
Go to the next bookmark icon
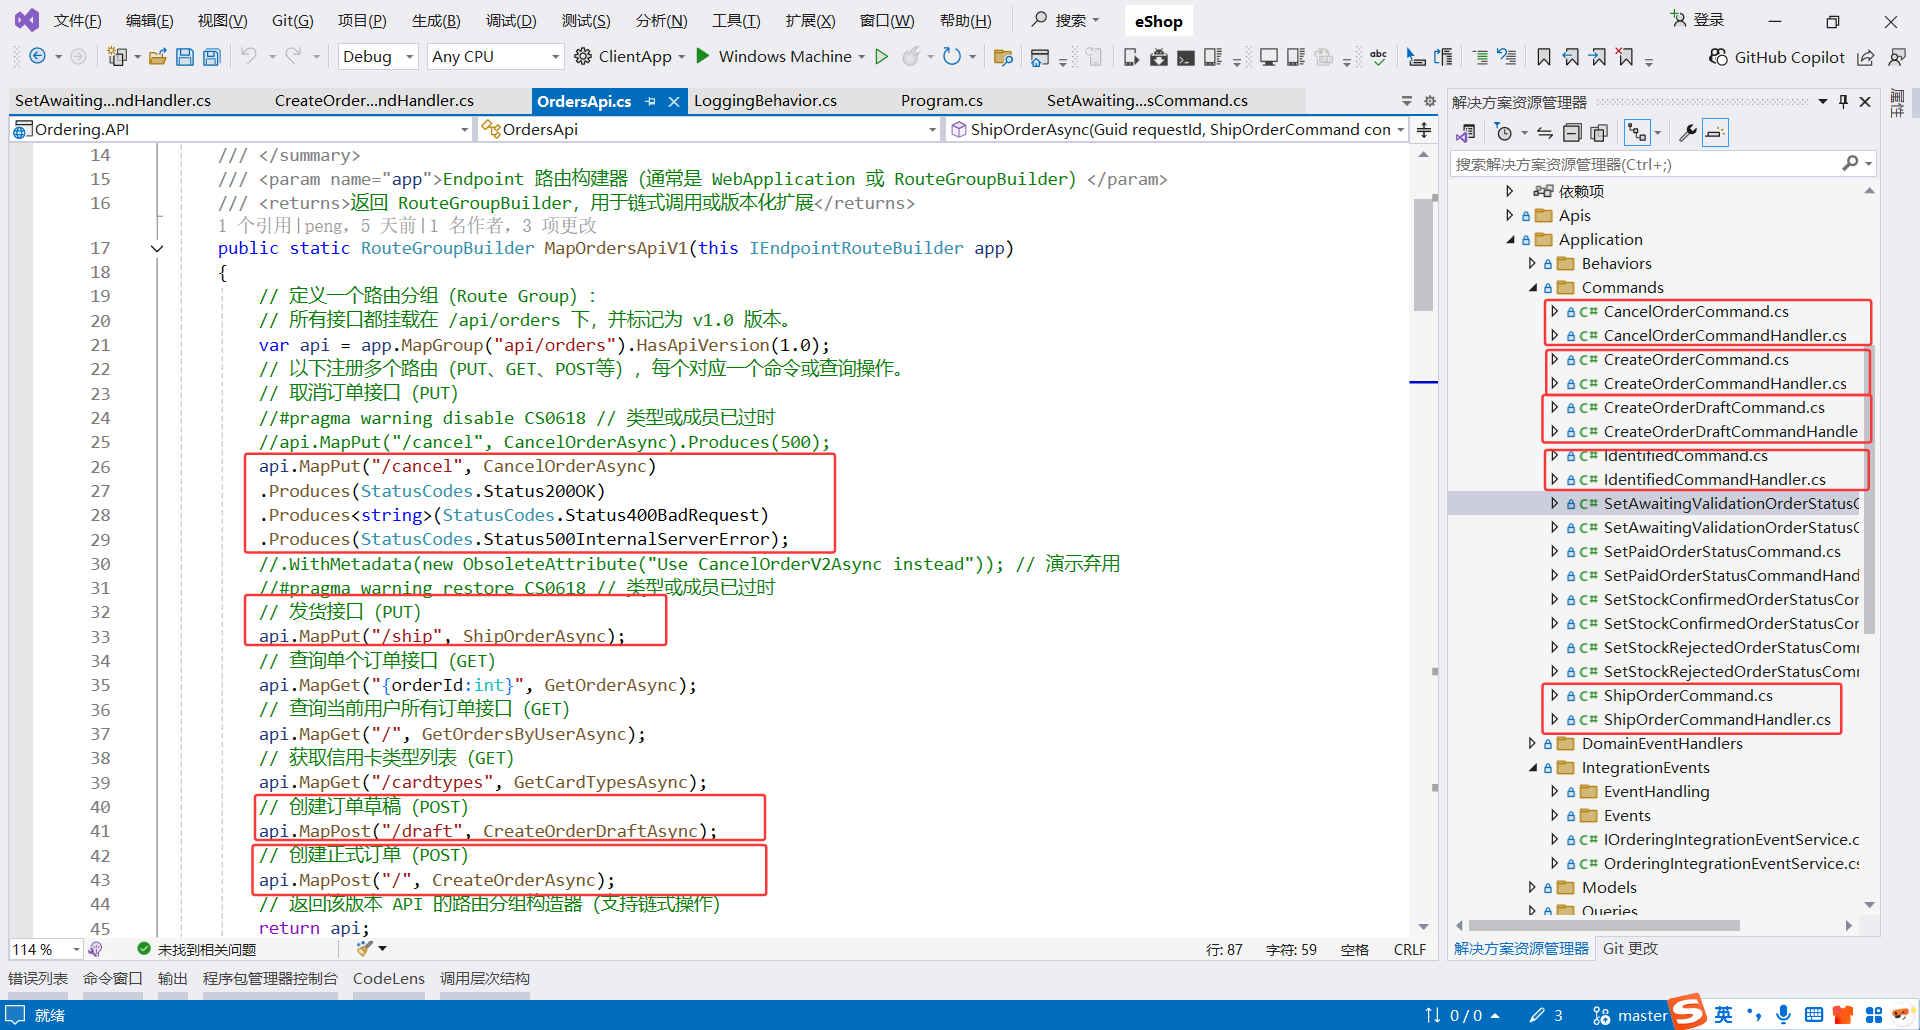pos(1598,57)
